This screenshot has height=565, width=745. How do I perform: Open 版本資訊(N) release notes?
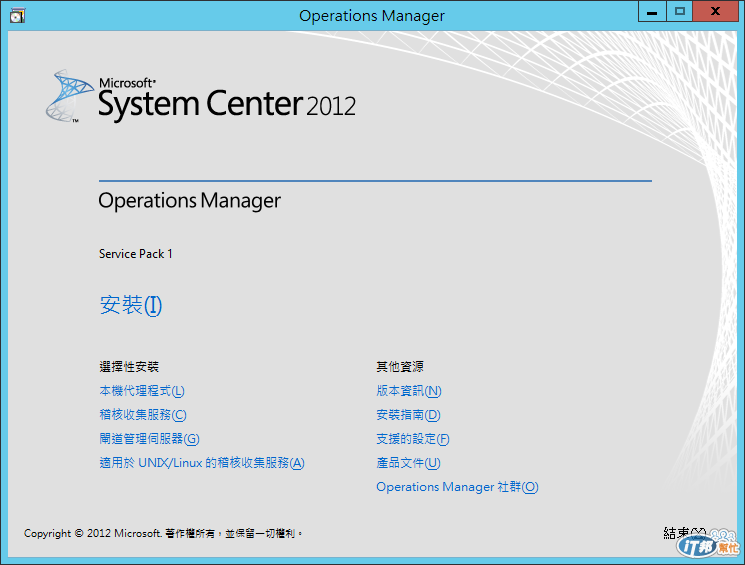409,391
